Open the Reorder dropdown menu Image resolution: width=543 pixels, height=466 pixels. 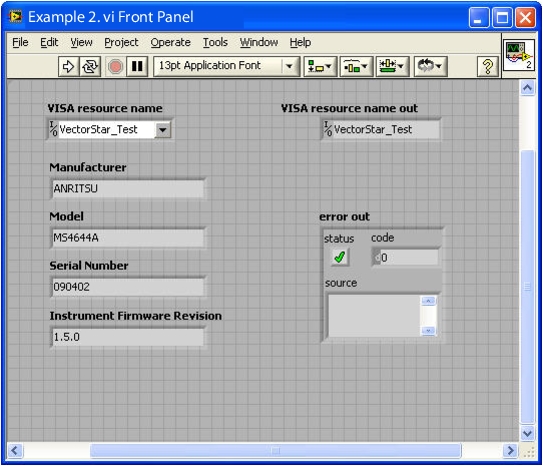[x=430, y=66]
